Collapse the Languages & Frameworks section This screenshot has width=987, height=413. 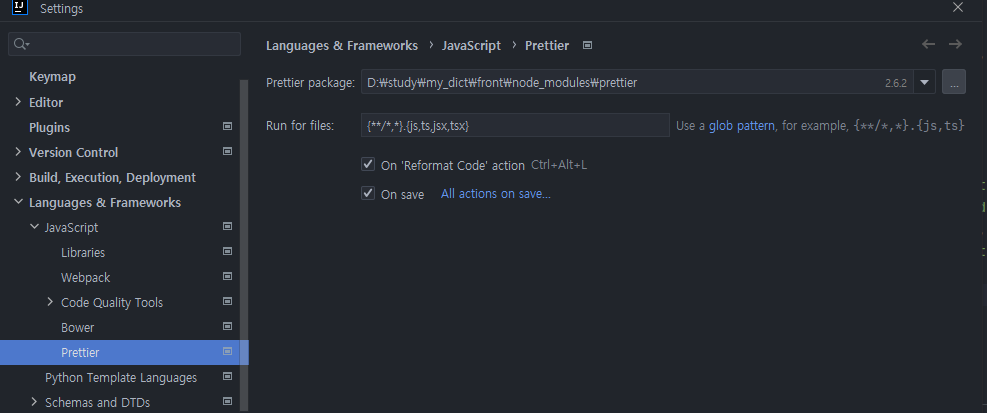[x=18, y=202]
